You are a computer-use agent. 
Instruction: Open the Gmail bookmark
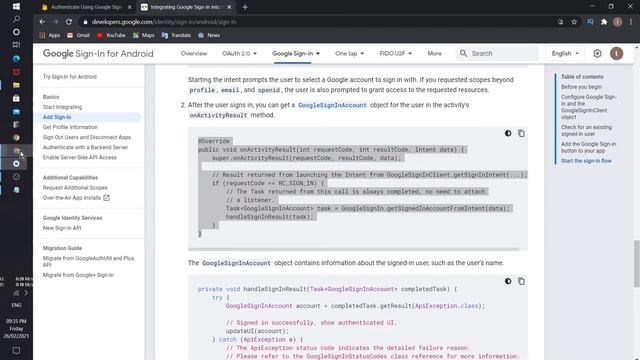[x=78, y=36]
